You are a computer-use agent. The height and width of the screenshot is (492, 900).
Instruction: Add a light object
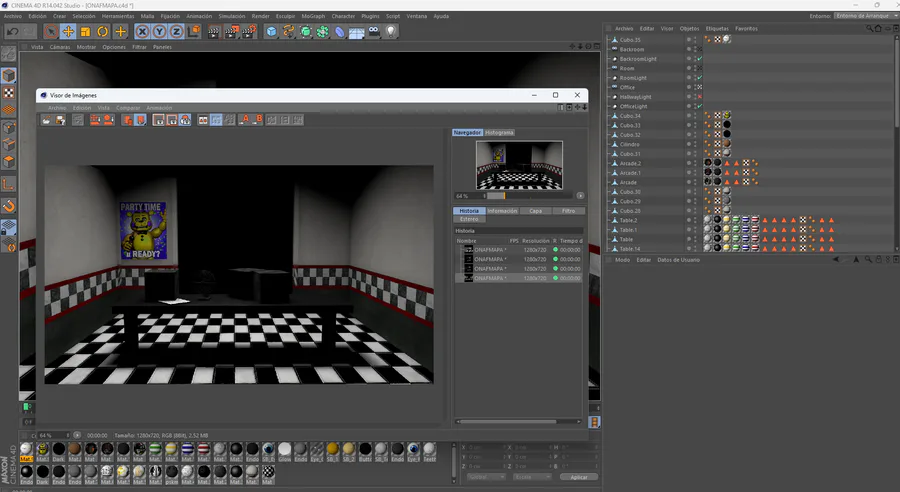(x=391, y=32)
